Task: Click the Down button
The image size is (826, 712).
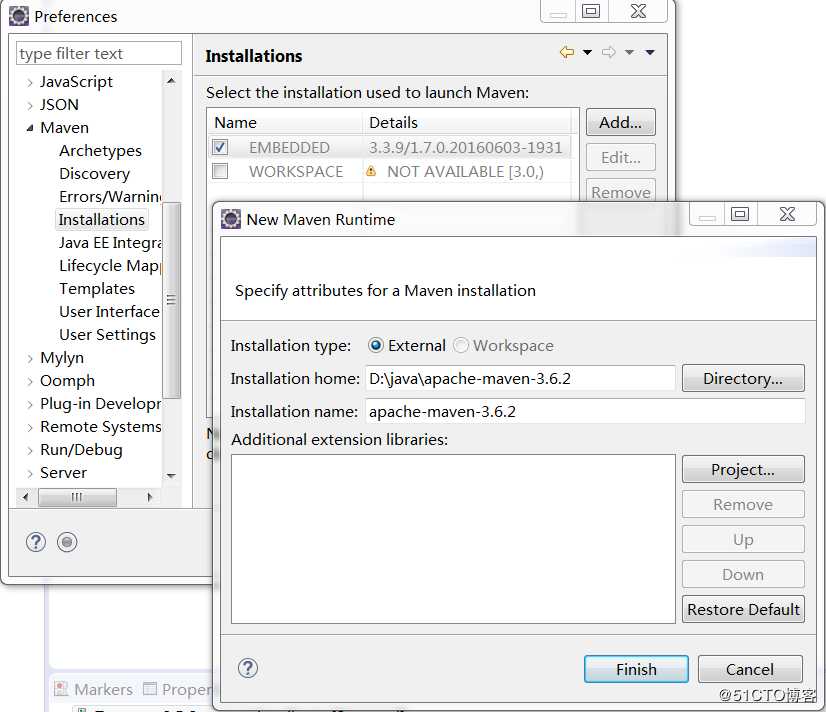Action: tap(743, 574)
